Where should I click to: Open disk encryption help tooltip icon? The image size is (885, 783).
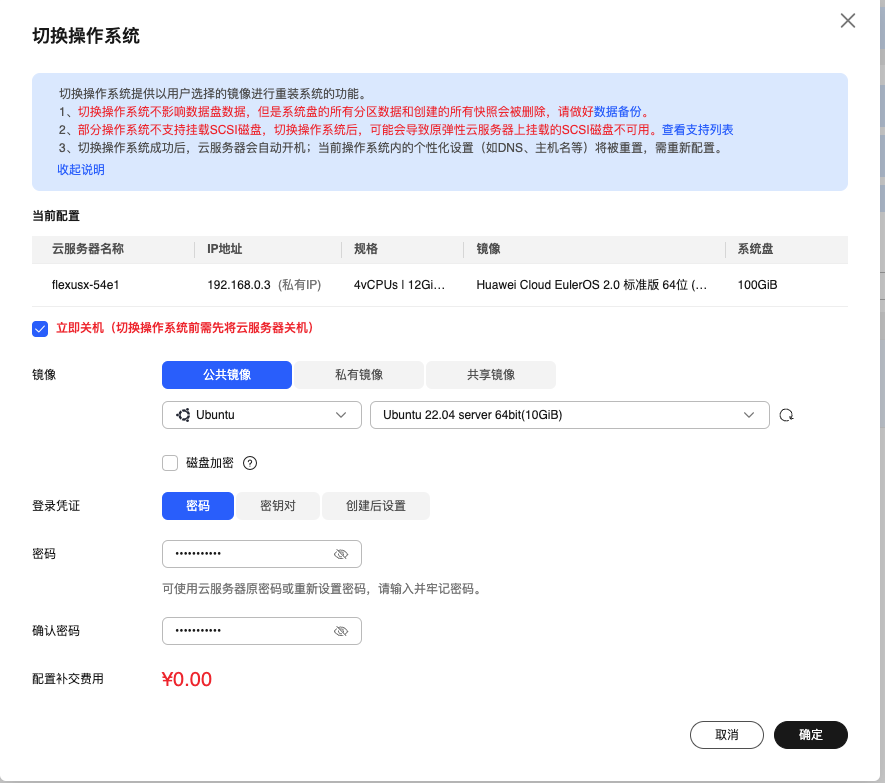coord(249,463)
